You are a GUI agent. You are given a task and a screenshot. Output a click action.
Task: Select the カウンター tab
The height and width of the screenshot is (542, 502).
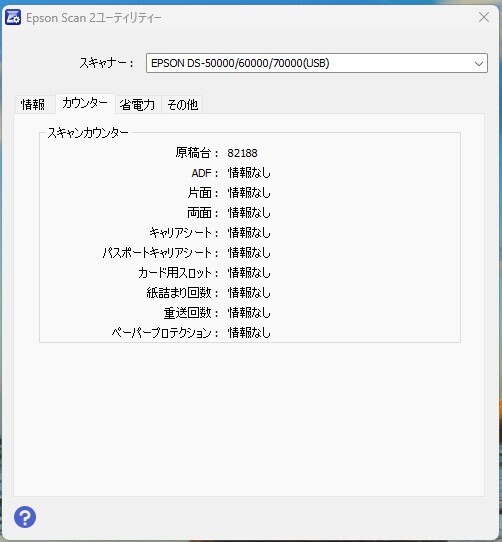click(x=85, y=103)
